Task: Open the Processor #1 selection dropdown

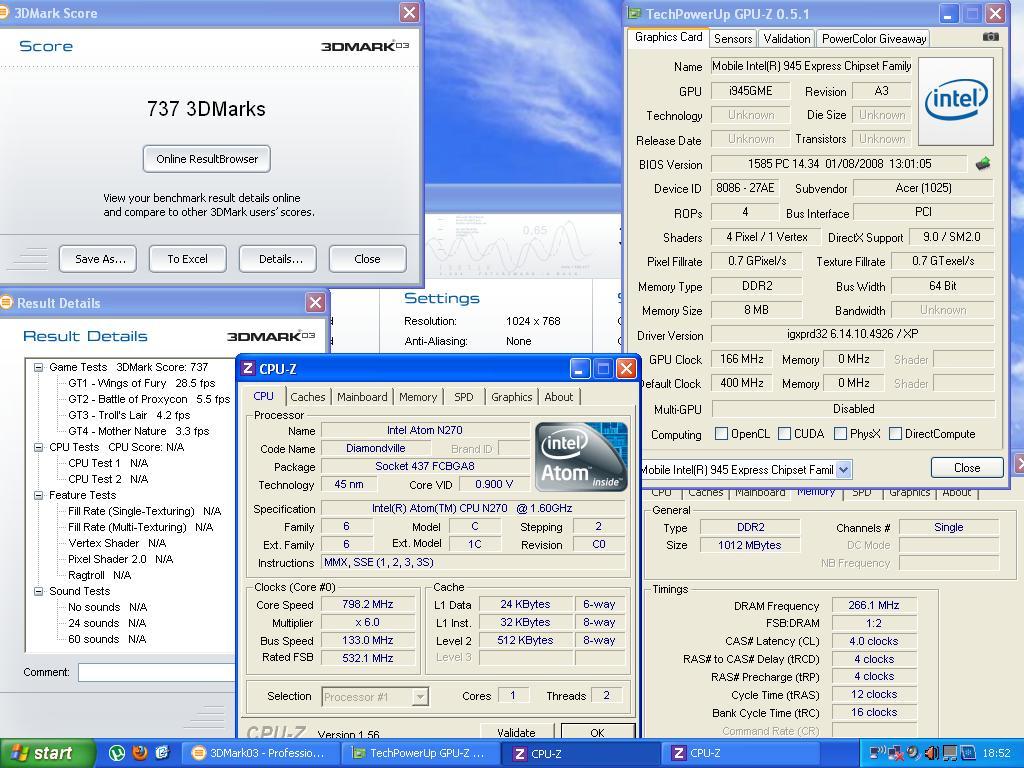Action: pos(421,697)
